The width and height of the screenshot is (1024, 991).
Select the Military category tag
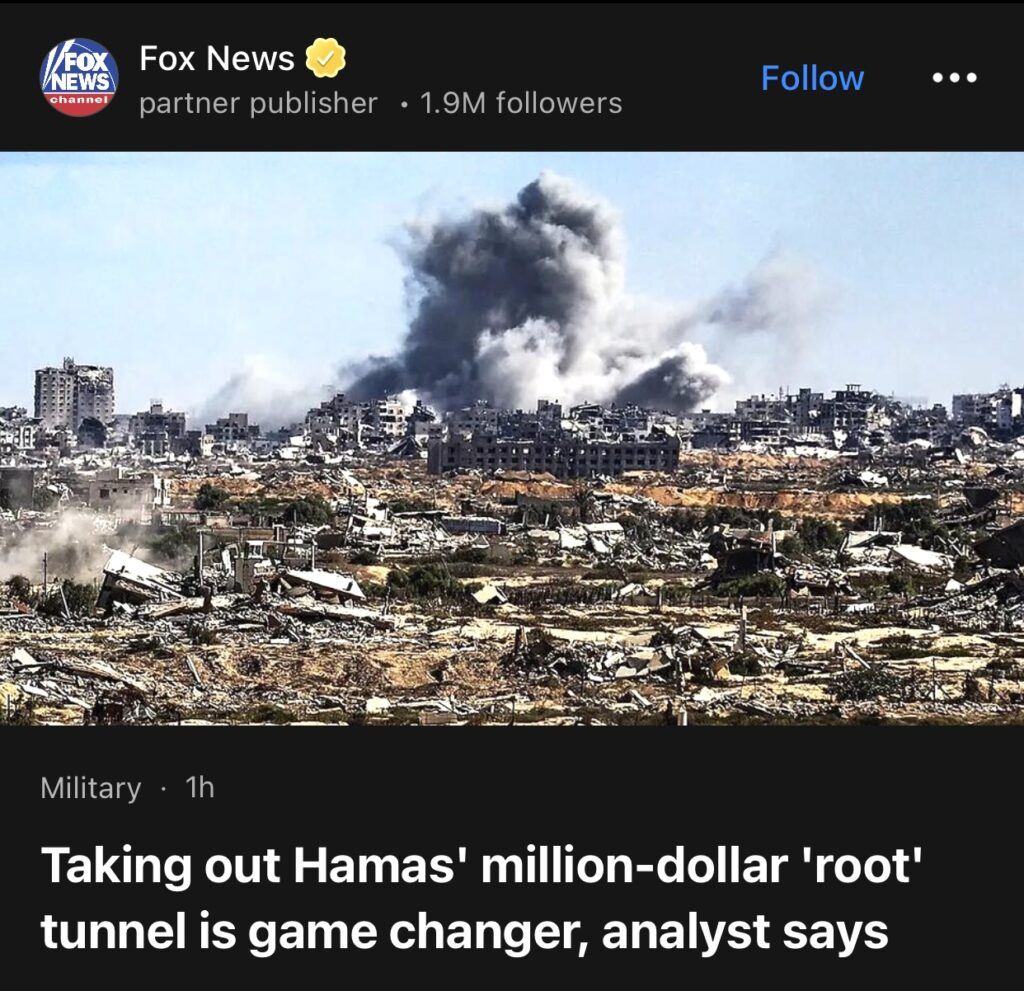coord(91,788)
